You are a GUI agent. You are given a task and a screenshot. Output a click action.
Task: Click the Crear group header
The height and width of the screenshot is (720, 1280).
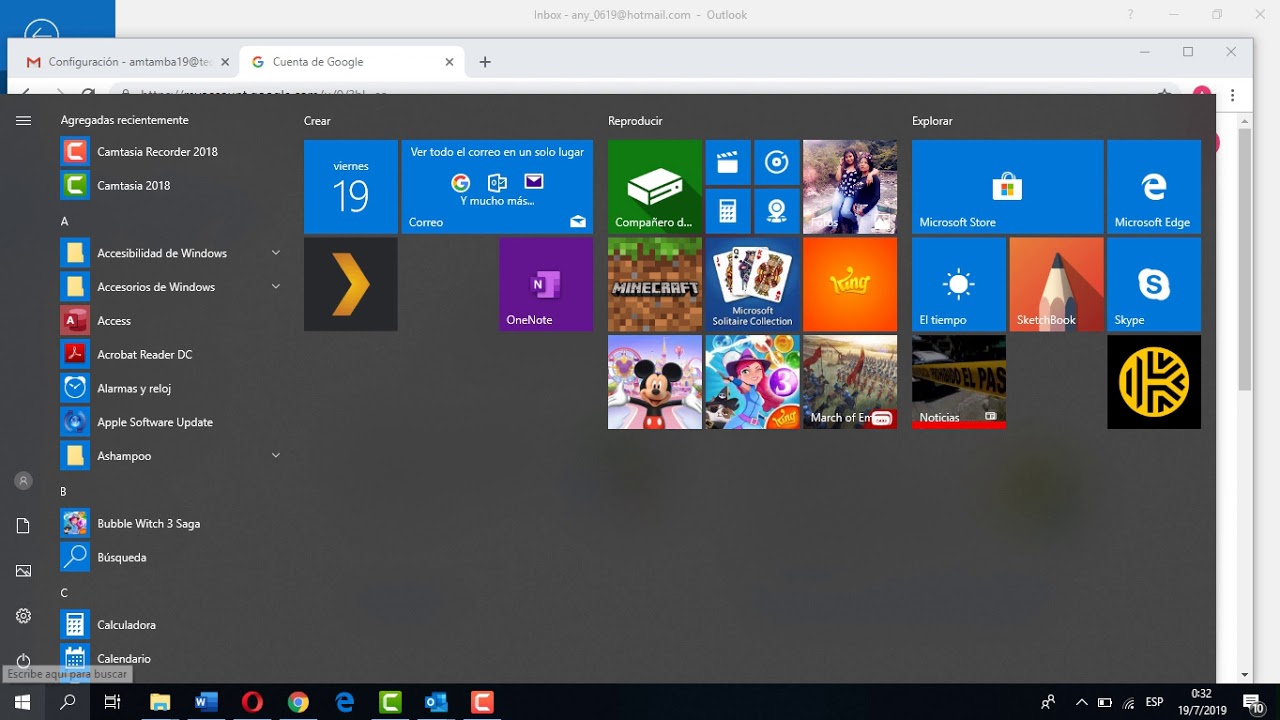pyautogui.click(x=317, y=121)
